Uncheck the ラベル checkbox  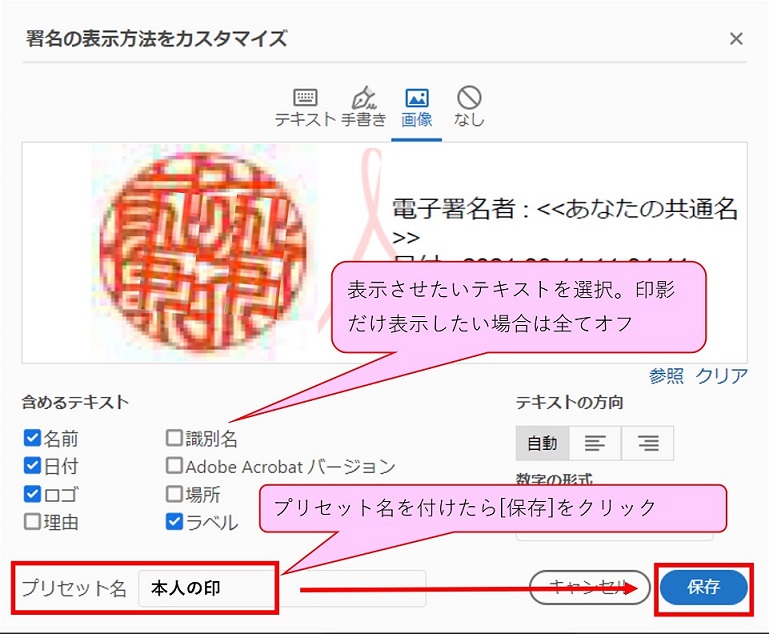(x=174, y=521)
